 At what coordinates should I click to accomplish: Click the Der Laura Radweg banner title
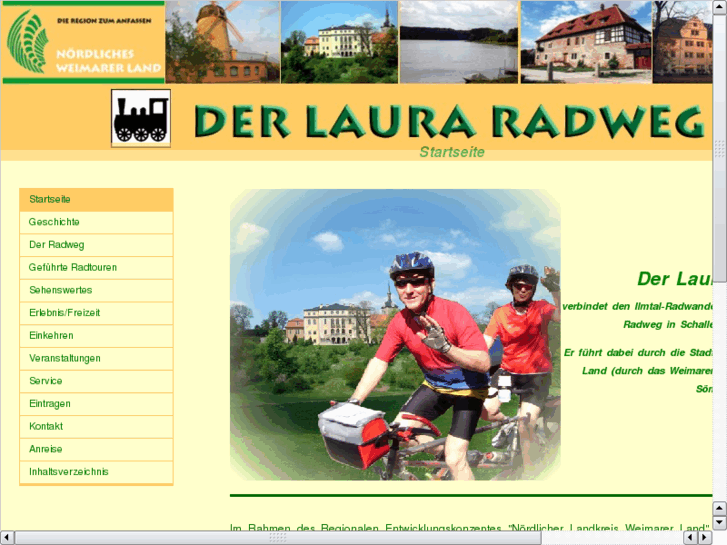coord(449,122)
